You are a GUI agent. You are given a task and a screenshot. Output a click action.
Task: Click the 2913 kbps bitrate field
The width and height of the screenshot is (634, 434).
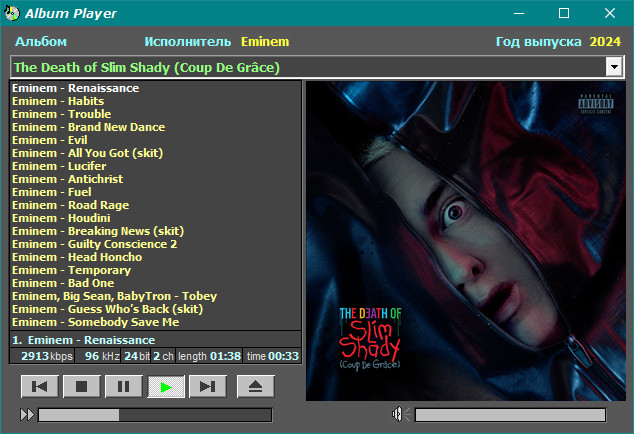pyautogui.click(x=42, y=356)
